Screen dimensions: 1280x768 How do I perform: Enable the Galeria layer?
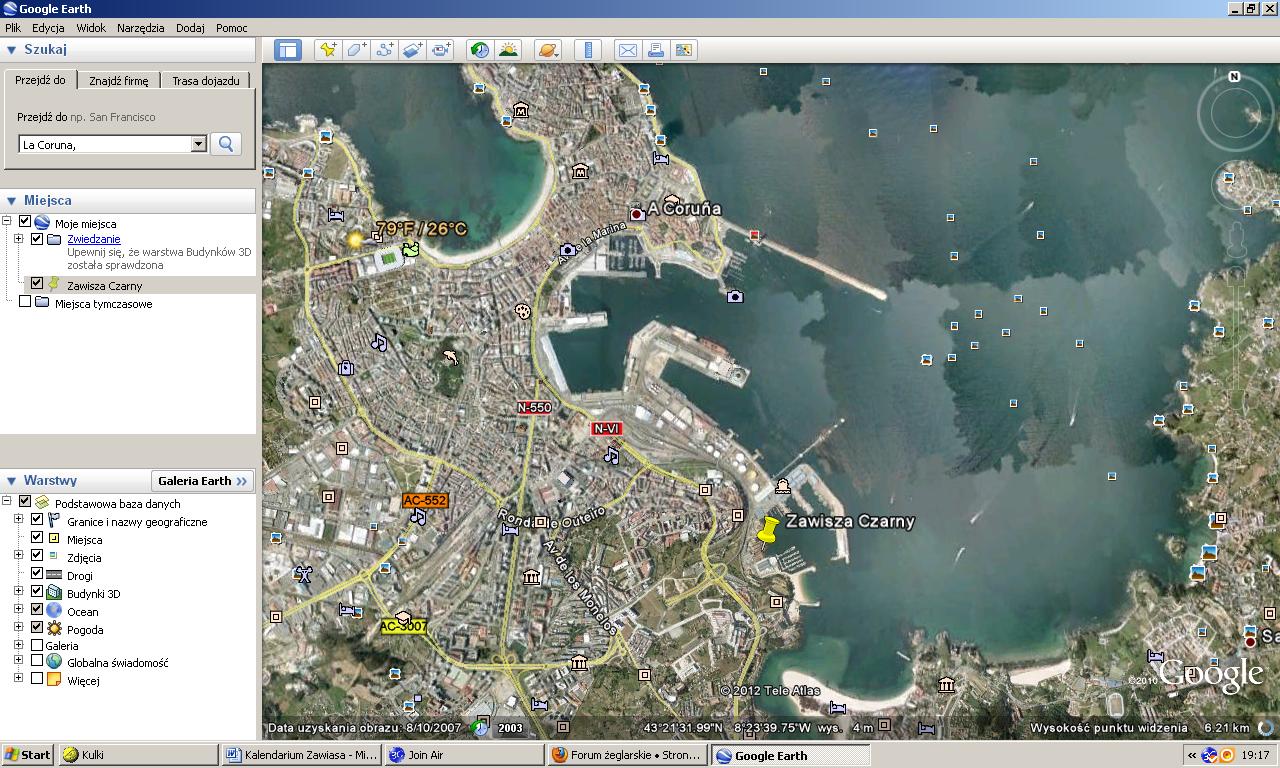click(37, 645)
